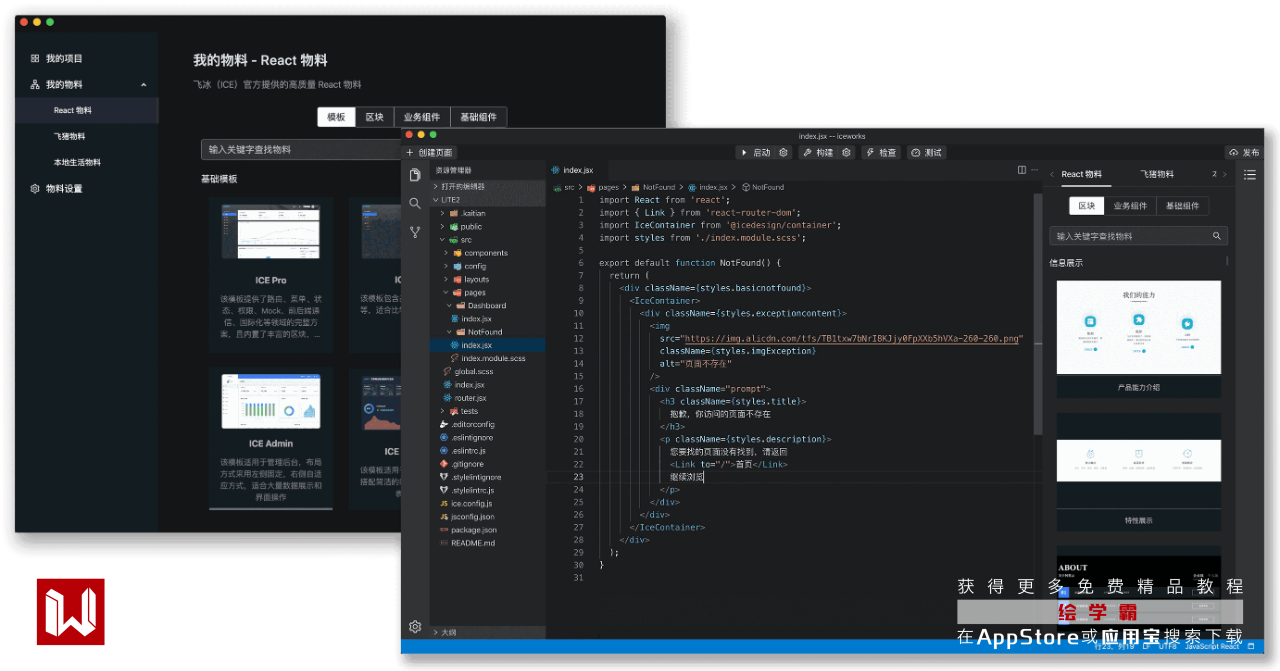Image resolution: width=1280 pixels, height=671 pixels.
Task: Click the 测试 test button
Action: click(x=927, y=152)
